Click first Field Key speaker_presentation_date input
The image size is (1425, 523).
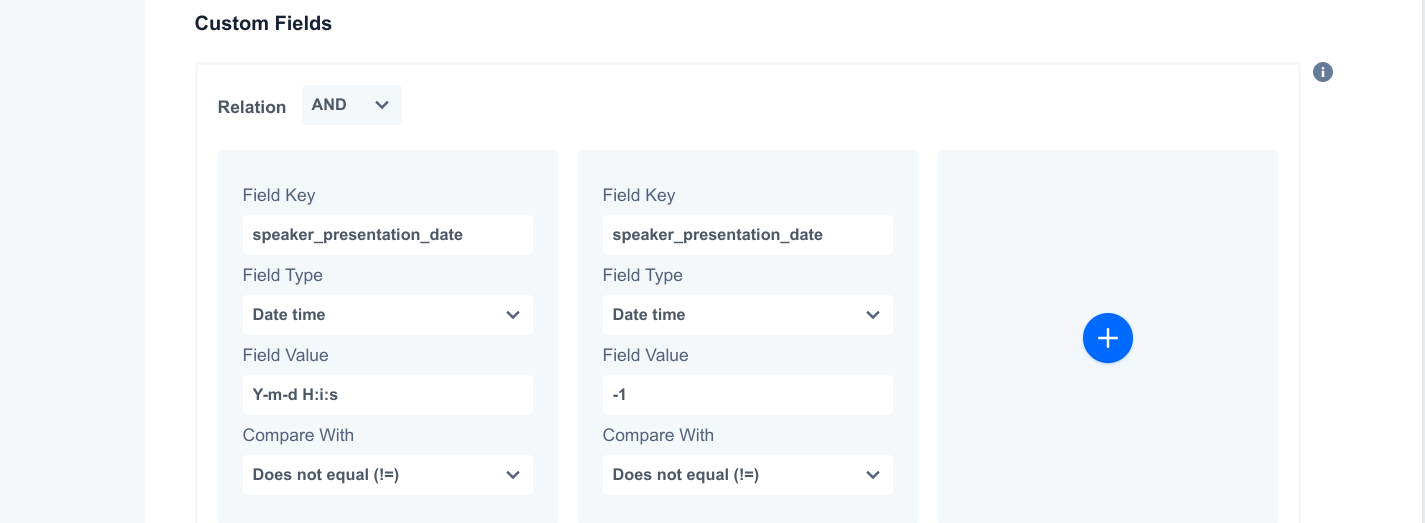pos(388,235)
